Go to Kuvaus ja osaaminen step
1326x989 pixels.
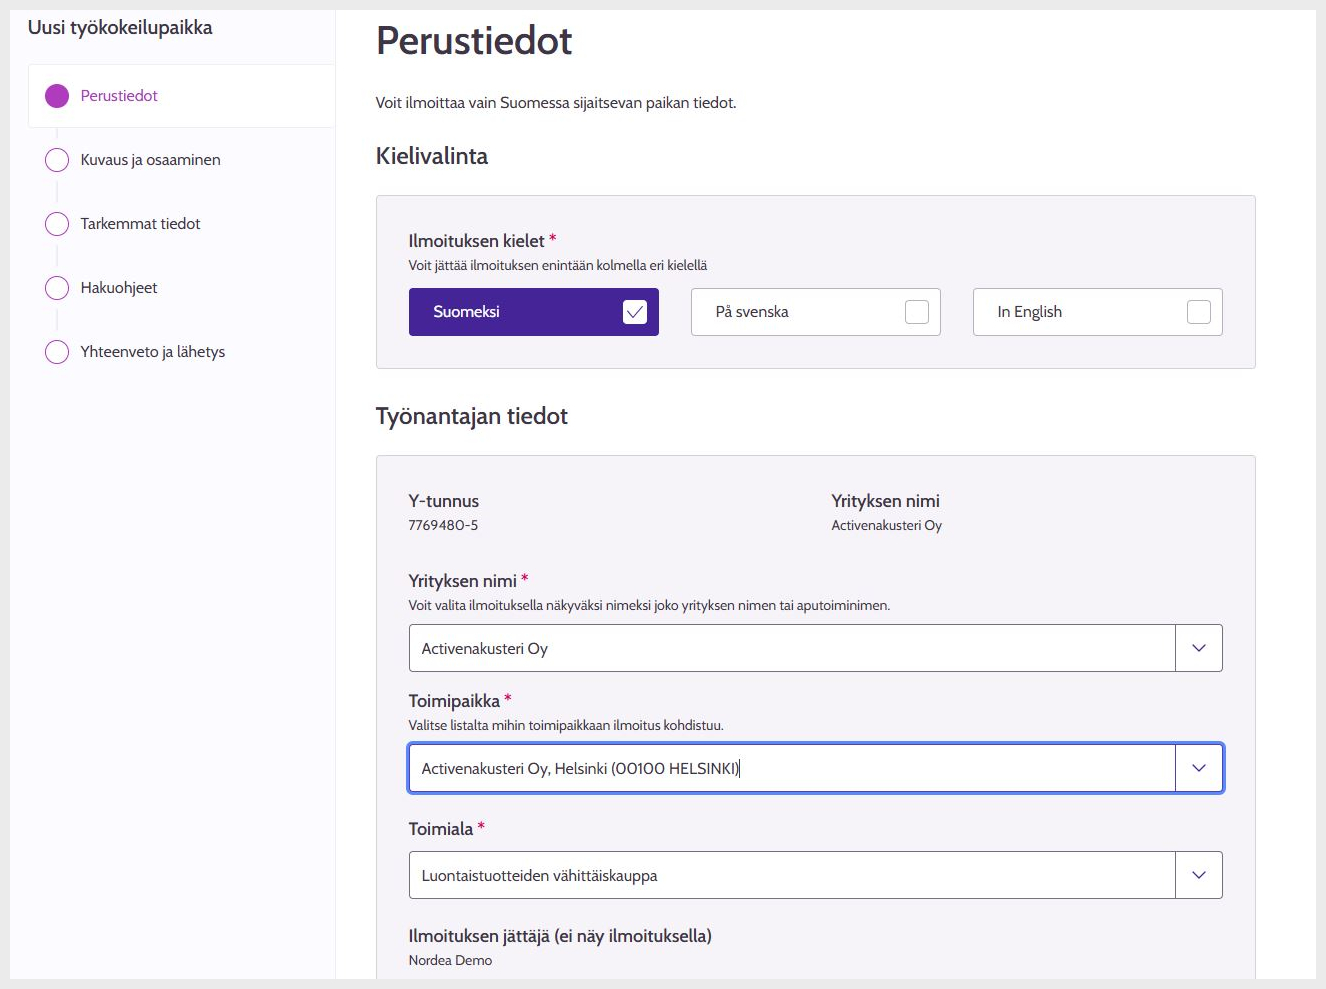tap(150, 160)
